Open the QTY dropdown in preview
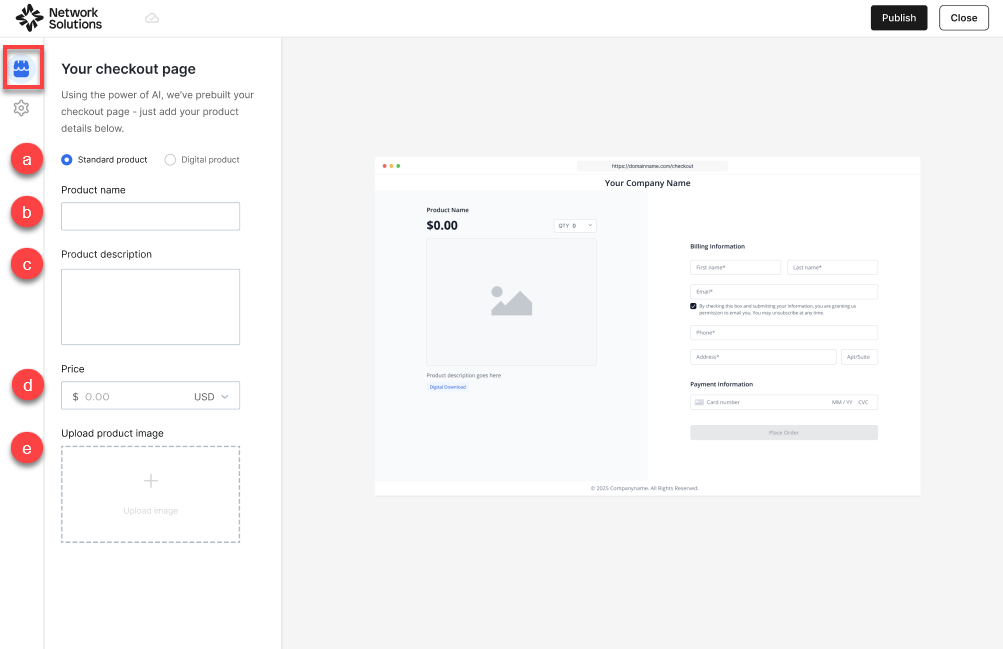Image resolution: width=1003 pixels, height=649 pixels. pos(575,226)
